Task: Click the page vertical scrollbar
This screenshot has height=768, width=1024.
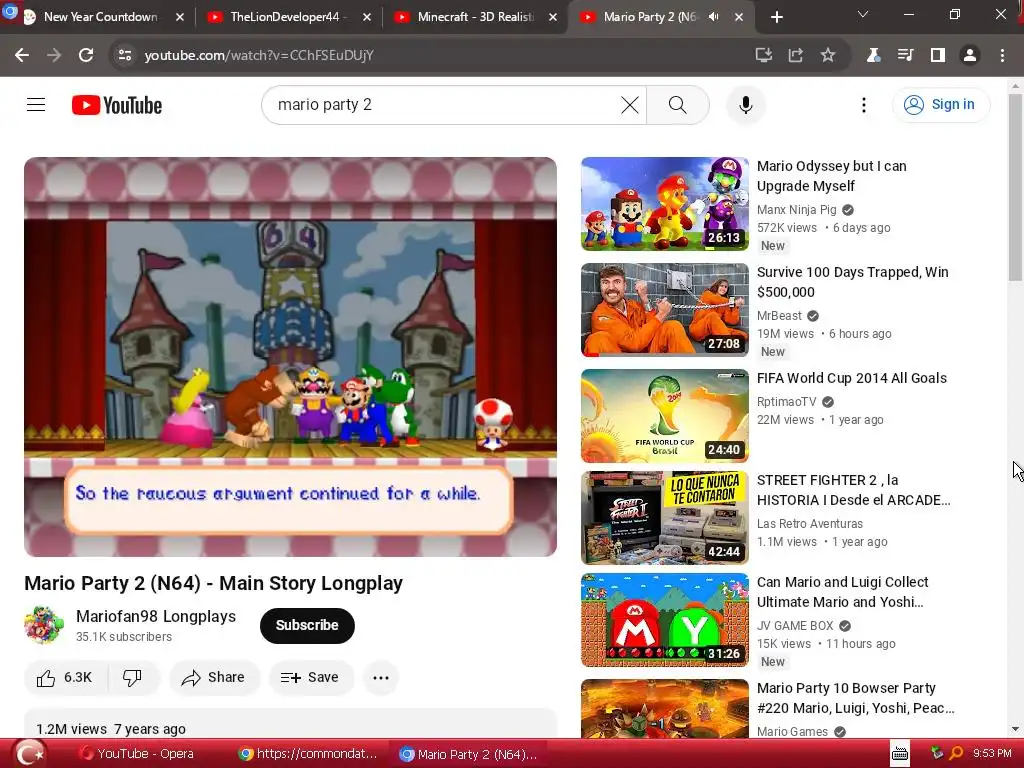Action: [x=1016, y=187]
